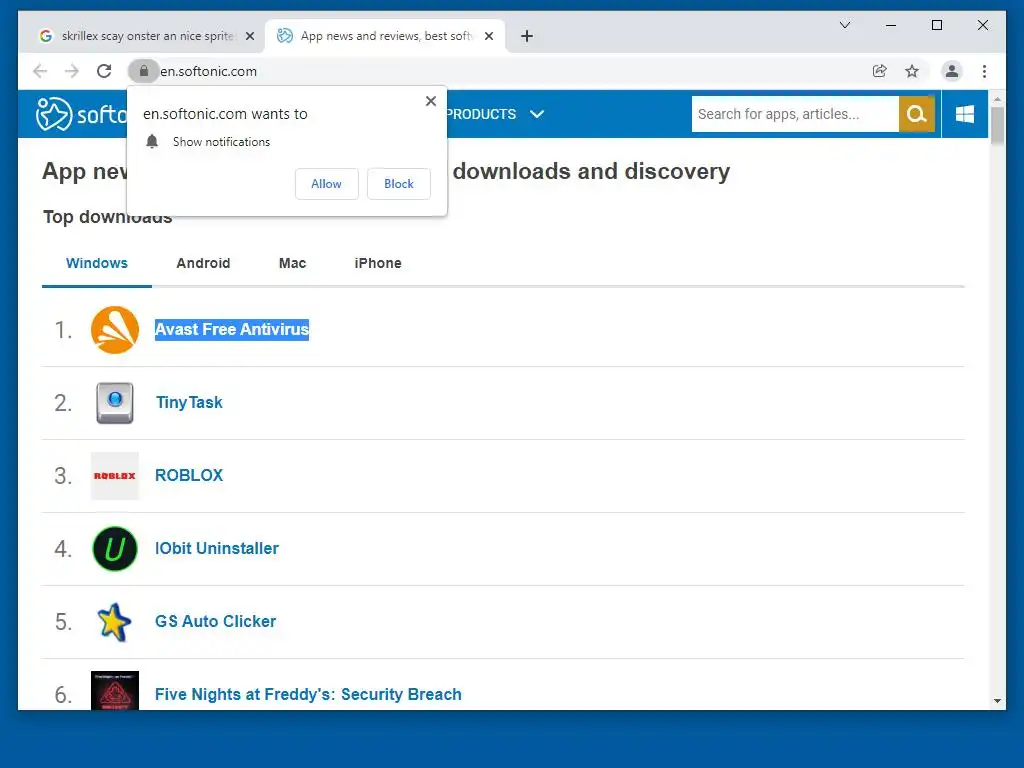This screenshot has height=768, width=1024.
Task: Select the iPhone downloads tab
Action: [x=377, y=263]
